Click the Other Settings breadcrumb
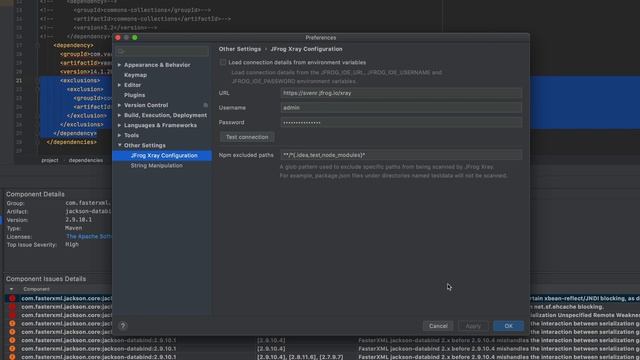This screenshot has height=360, width=640. pos(240,49)
